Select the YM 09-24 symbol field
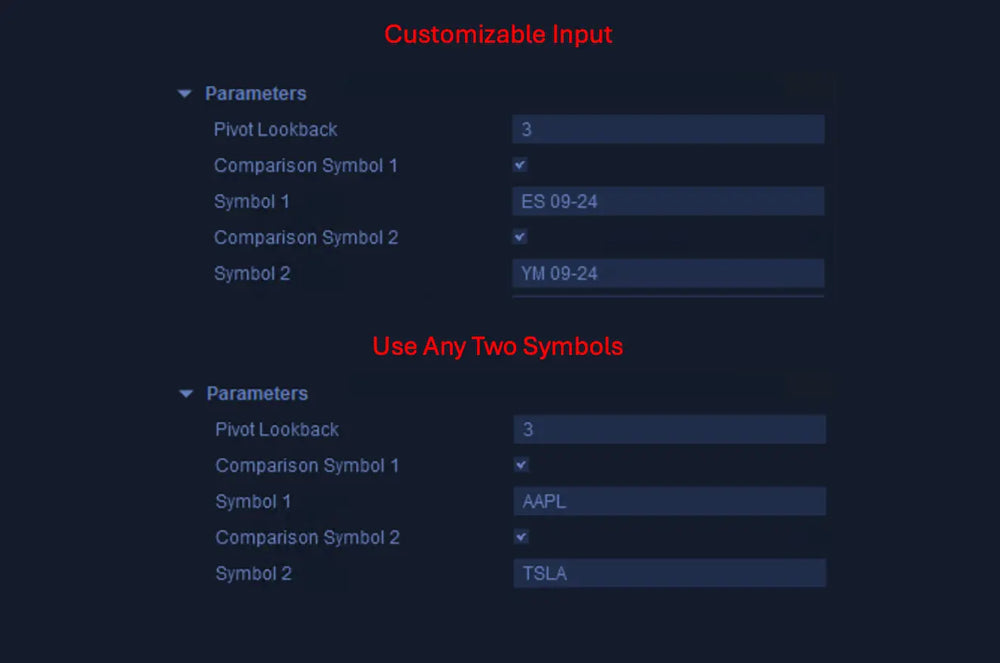This screenshot has width=1000, height=663. [x=668, y=273]
